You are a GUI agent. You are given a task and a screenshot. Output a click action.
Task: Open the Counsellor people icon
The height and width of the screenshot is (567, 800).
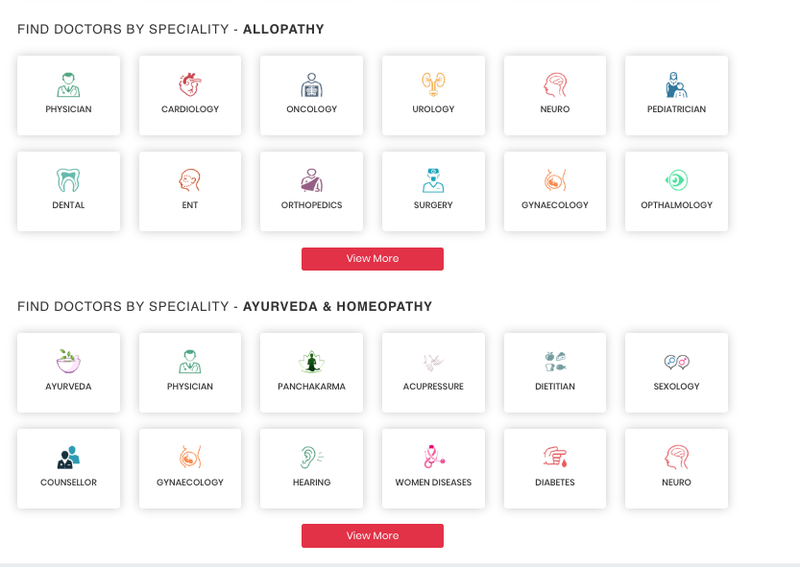[68, 457]
